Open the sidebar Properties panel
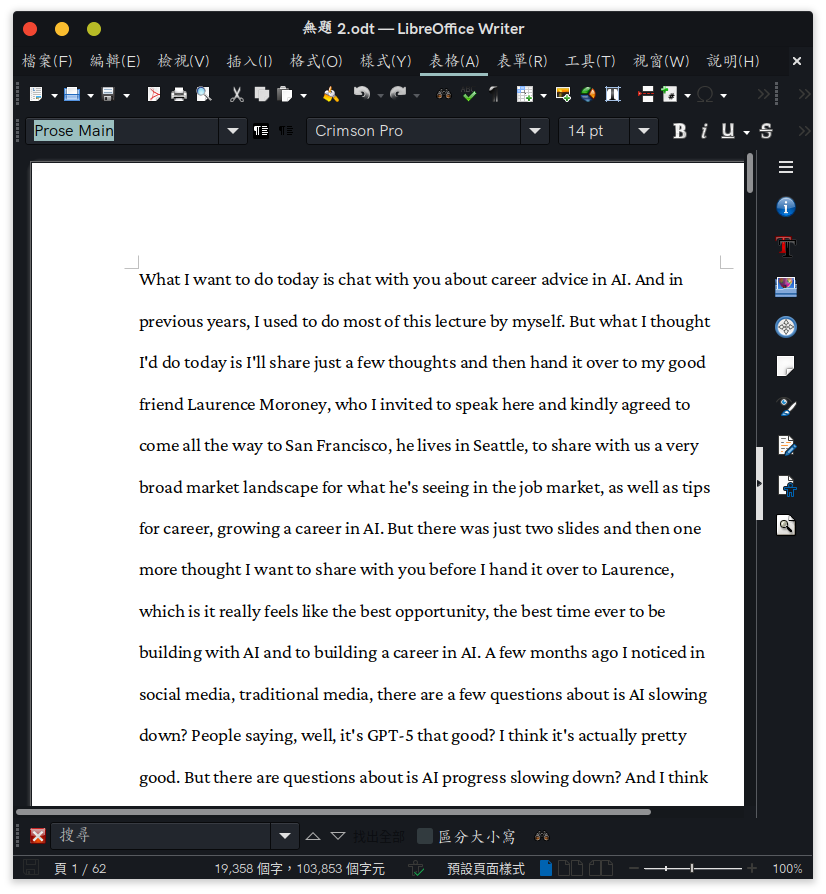This screenshot has height=894, width=826. click(x=786, y=207)
